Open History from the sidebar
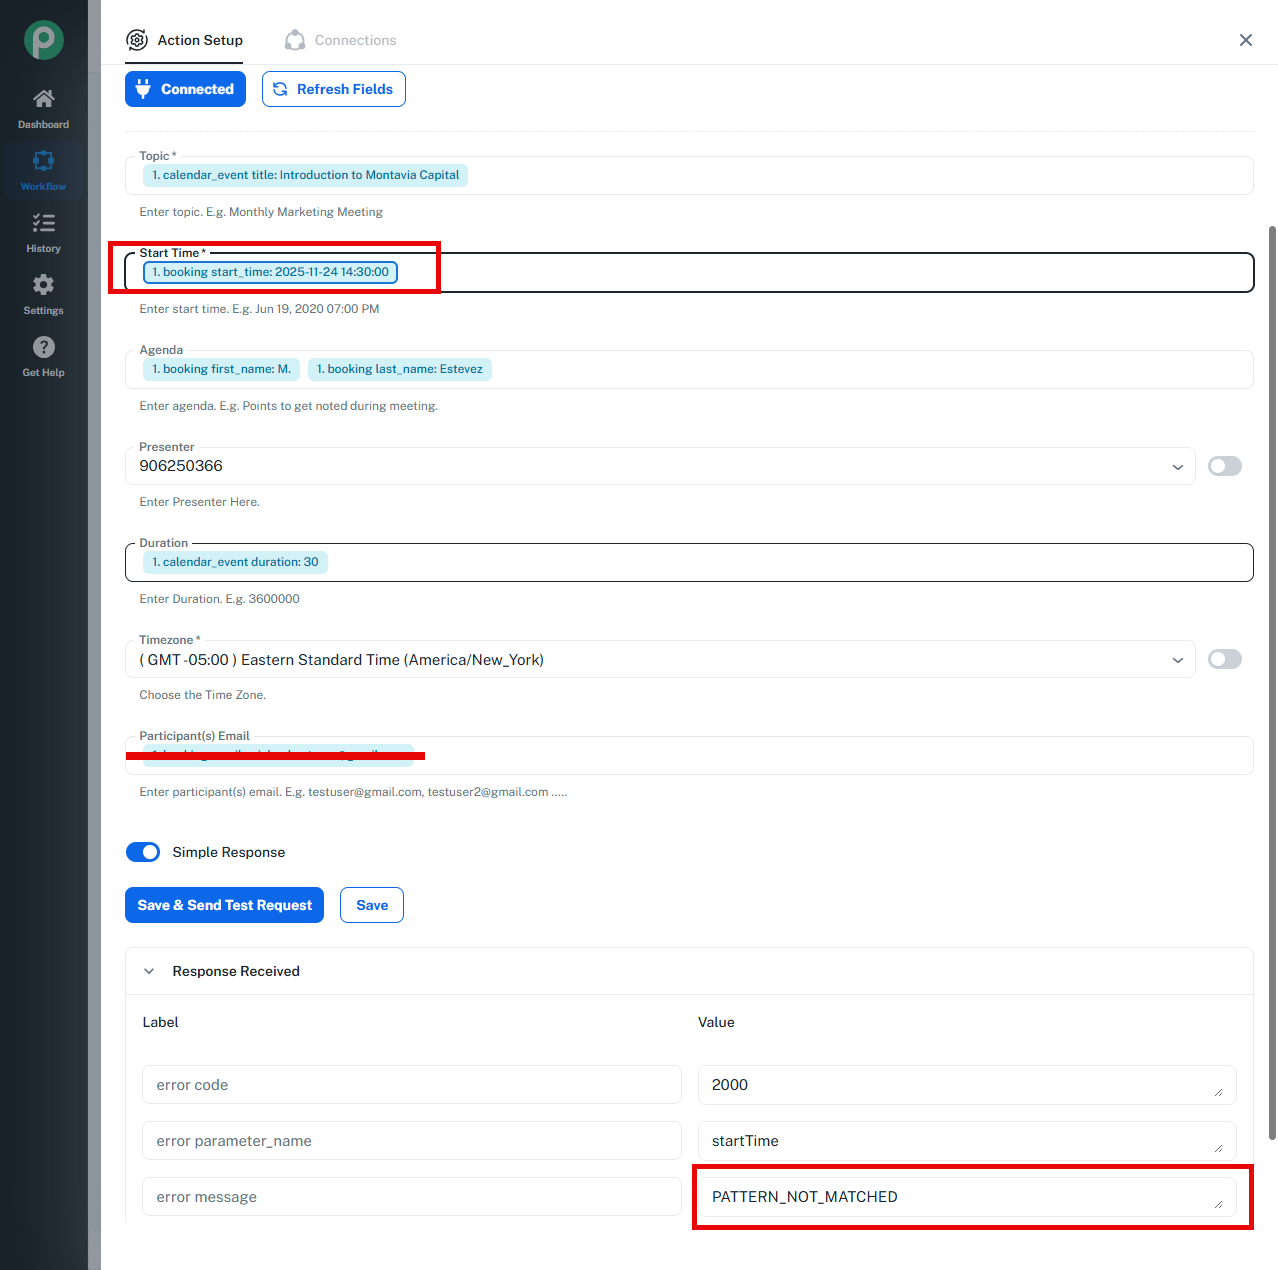Image resolution: width=1278 pixels, height=1270 pixels. pyautogui.click(x=44, y=224)
